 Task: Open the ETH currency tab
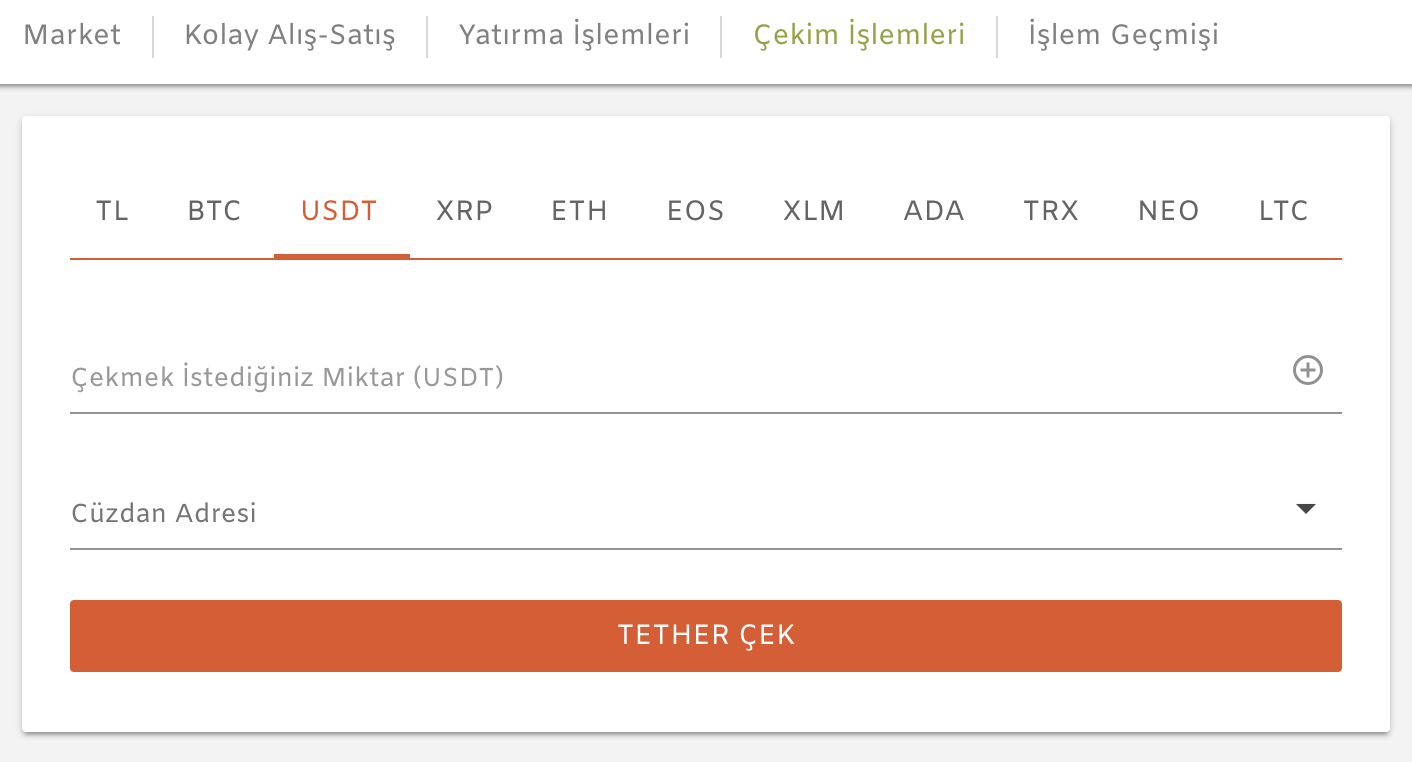580,211
